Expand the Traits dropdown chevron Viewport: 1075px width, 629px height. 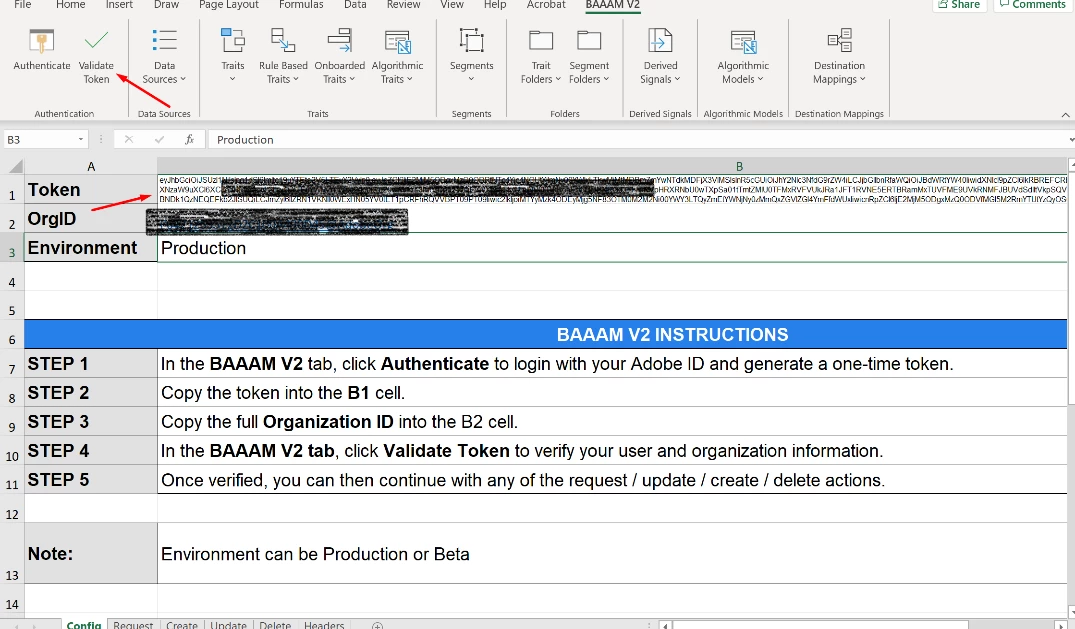point(232,80)
